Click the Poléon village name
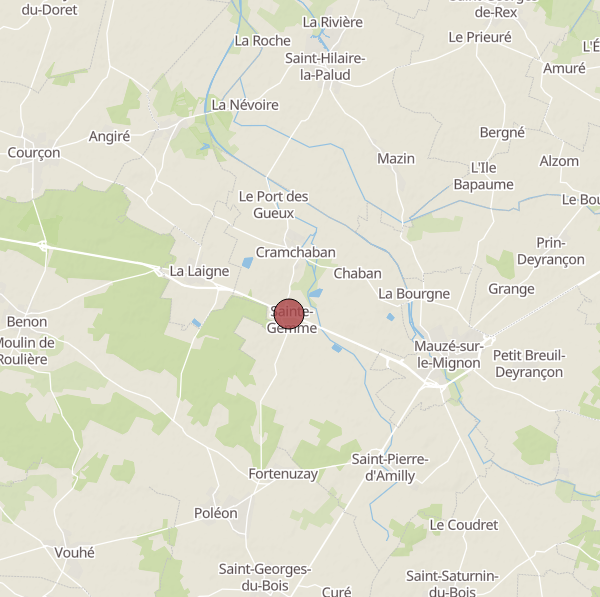600x597 pixels. 216,513
